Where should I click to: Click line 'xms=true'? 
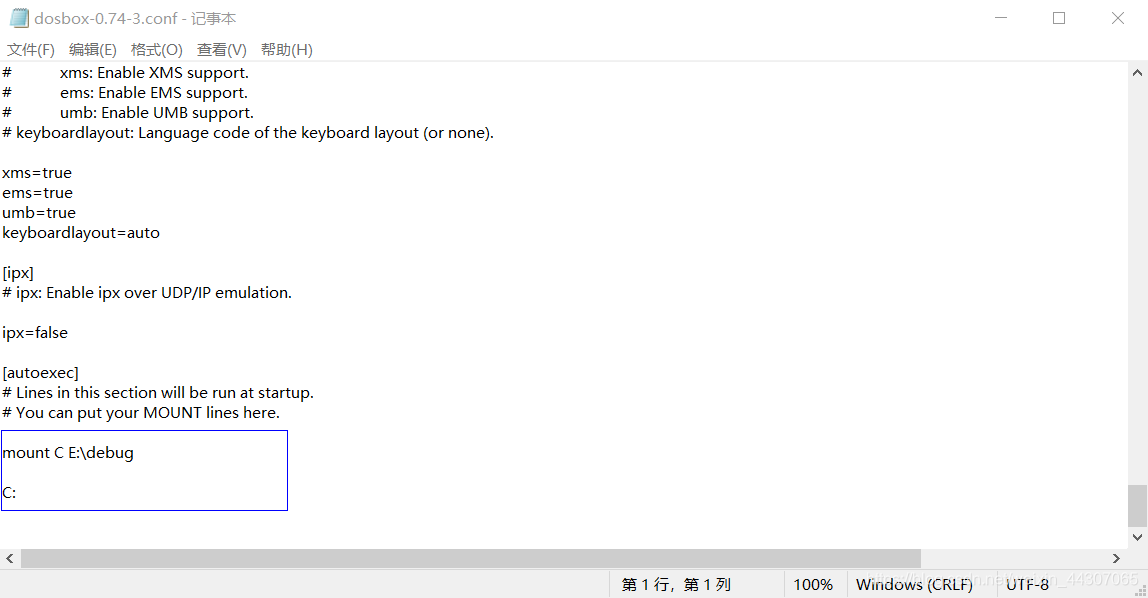[x=37, y=173]
